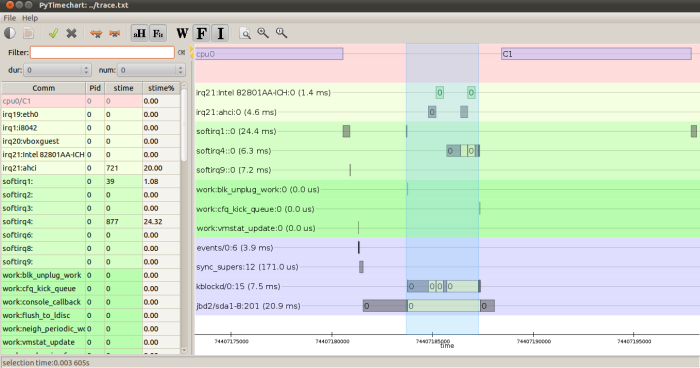Click the green checkmark show icon
Screen dimensions: 700x368
coord(53,33)
